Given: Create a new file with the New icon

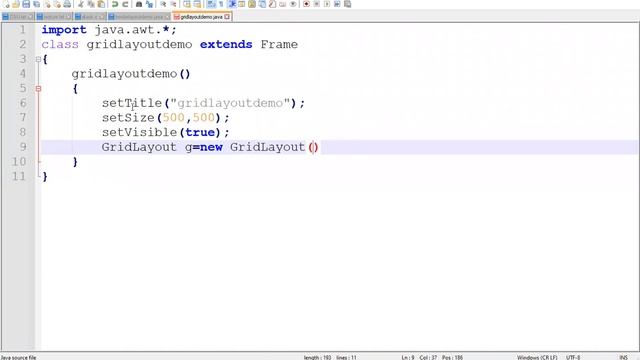Looking at the screenshot, I should pyautogui.click(x=6, y=4).
